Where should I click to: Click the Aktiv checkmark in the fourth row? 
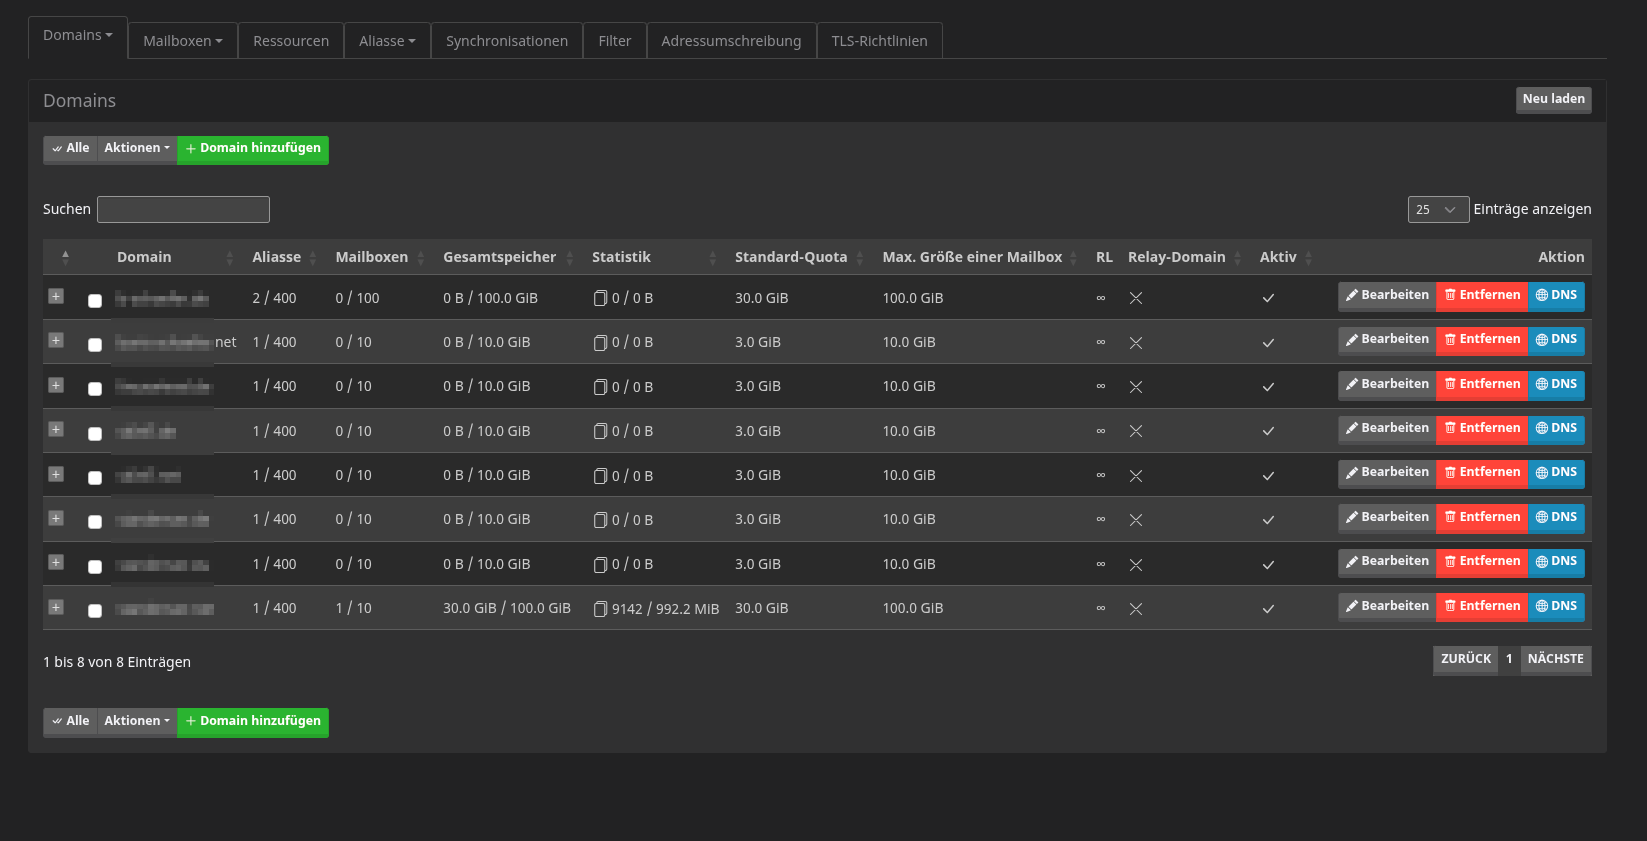tap(1268, 431)
